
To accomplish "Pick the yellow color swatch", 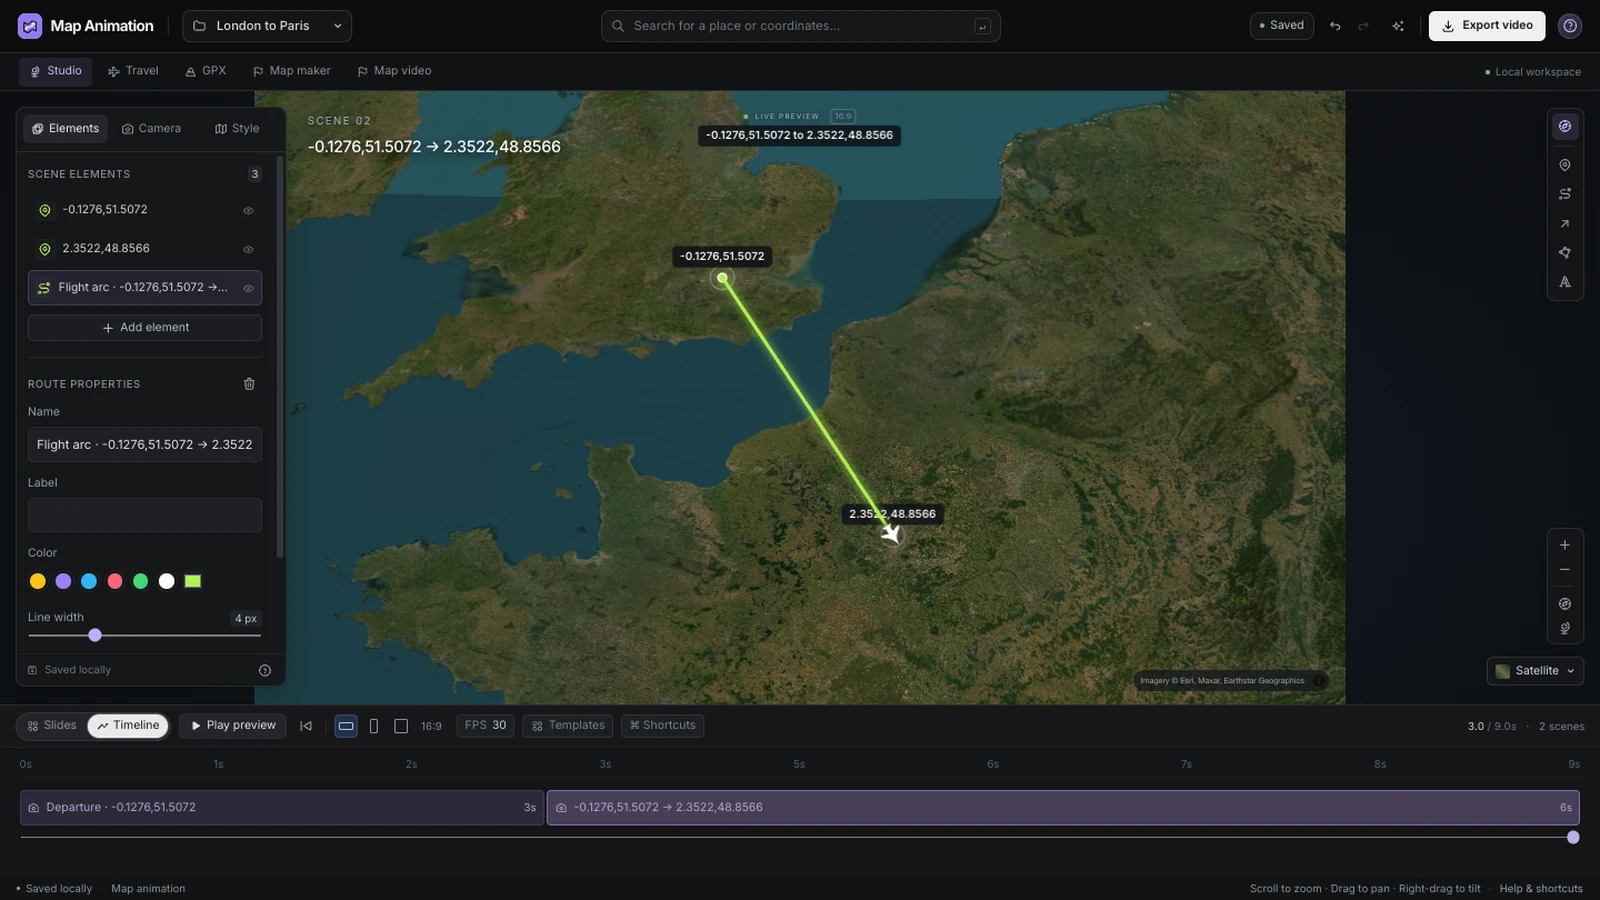I will pyautogui.click(x=38, y=581).
